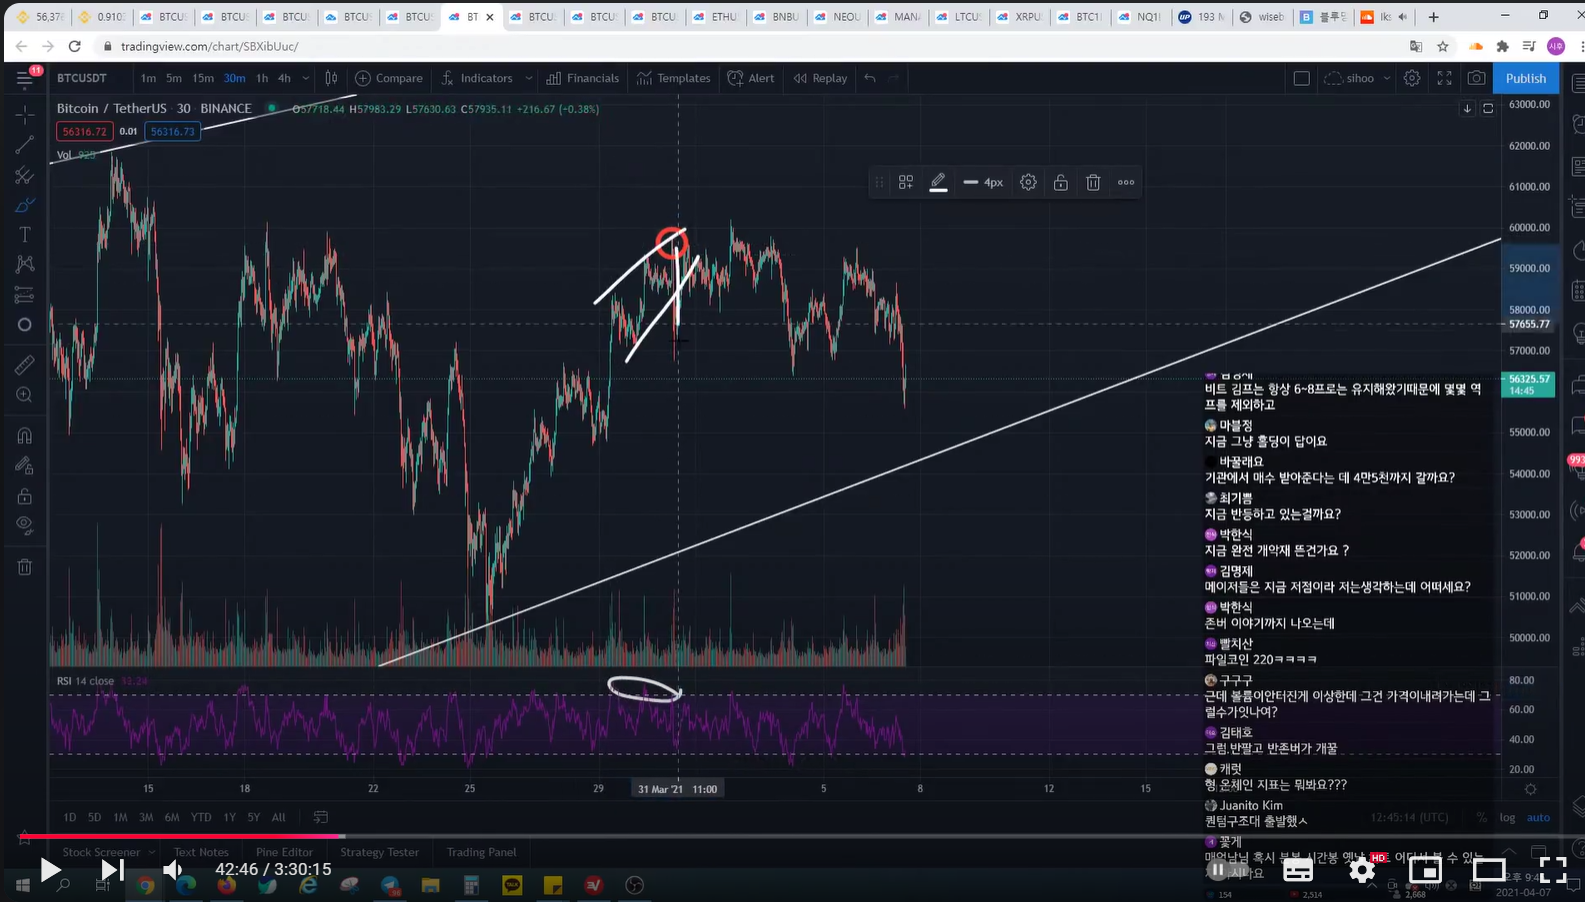This screenshot has width=1585, height=902.
Task: Select the 4h timeframe
Action: pyautogui.click(x=284, y=78)
